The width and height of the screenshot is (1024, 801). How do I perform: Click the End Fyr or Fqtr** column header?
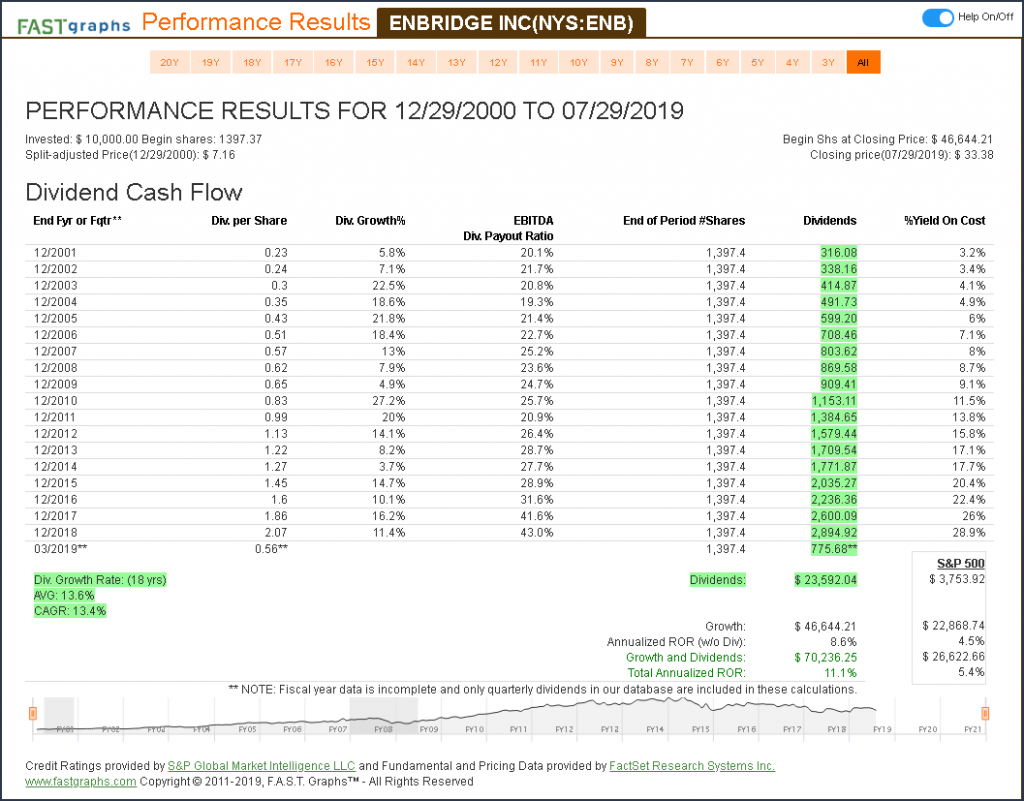pos(77,221)
